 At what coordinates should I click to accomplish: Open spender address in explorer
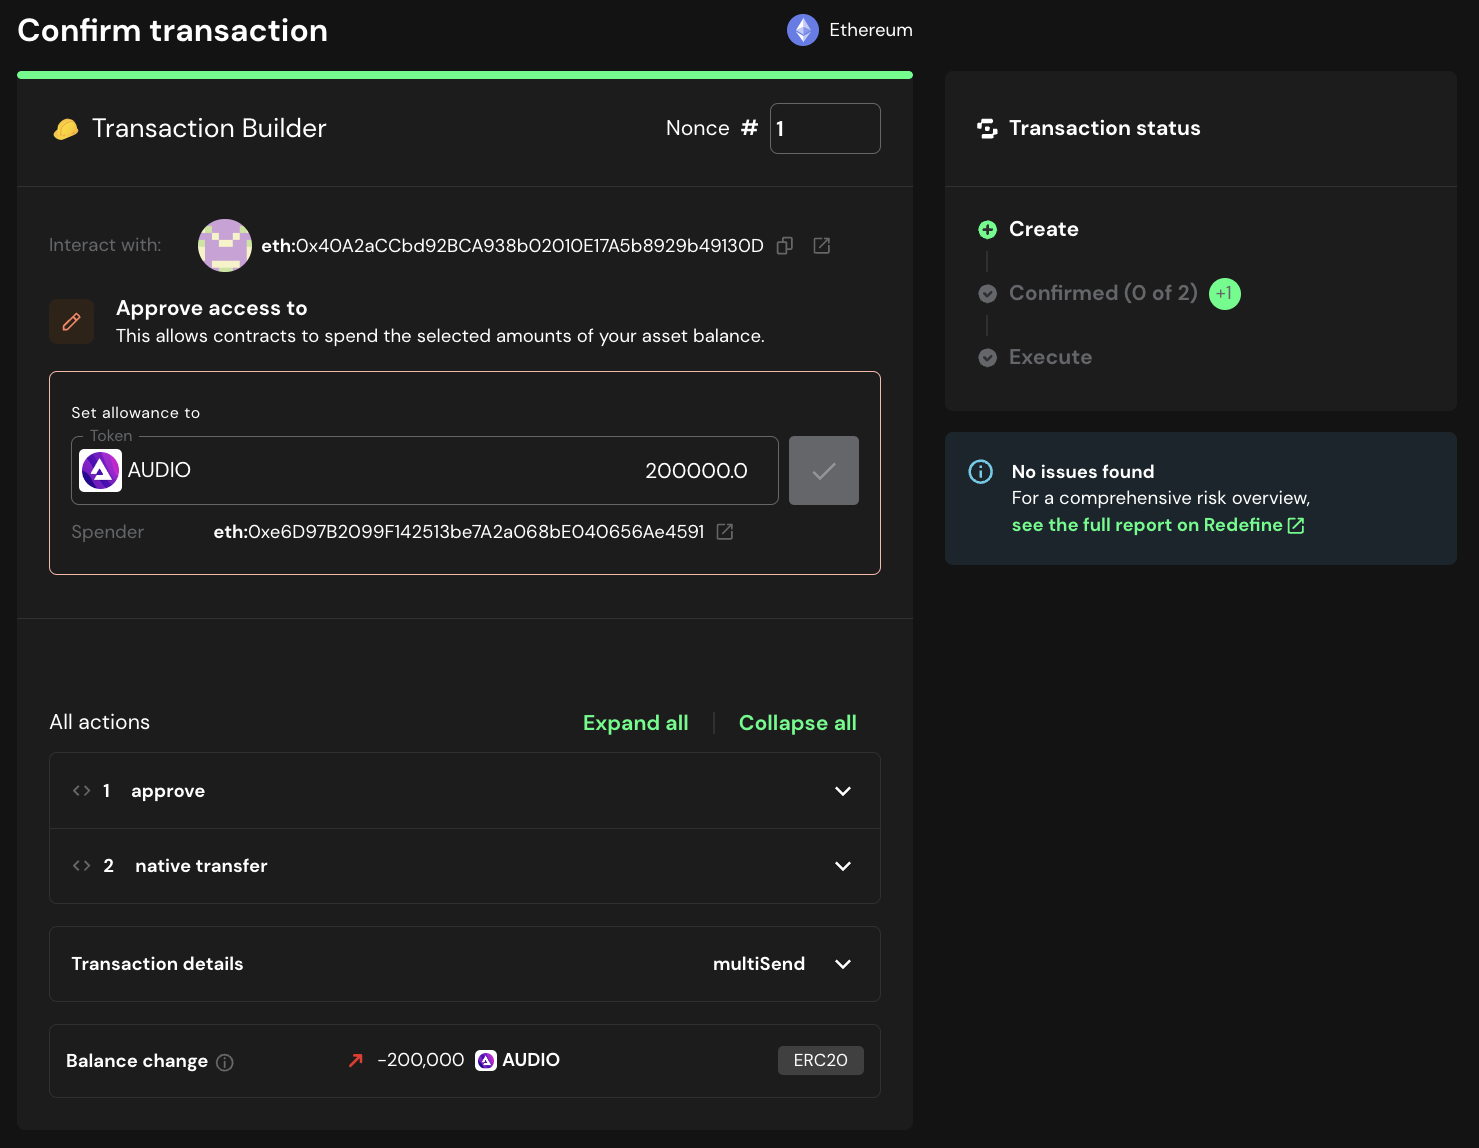(725, 532)
